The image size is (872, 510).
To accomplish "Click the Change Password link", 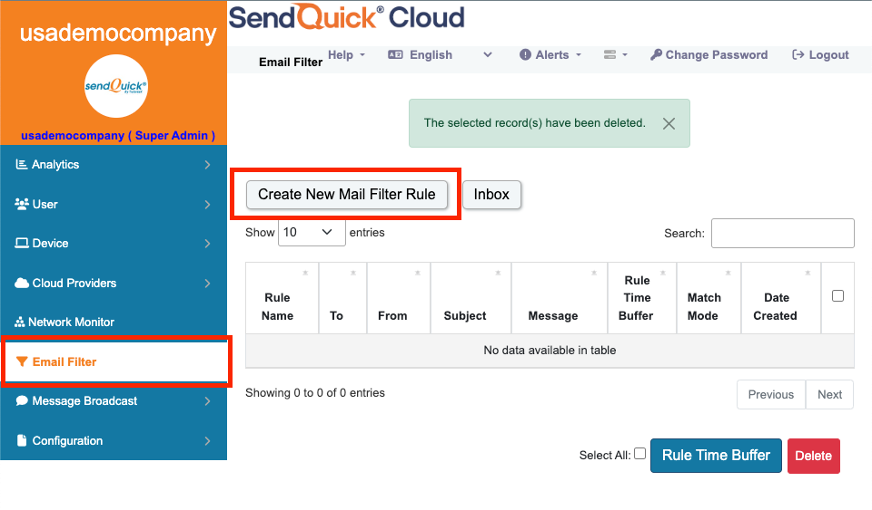I will pyautogui.click(x=709, y=55).
